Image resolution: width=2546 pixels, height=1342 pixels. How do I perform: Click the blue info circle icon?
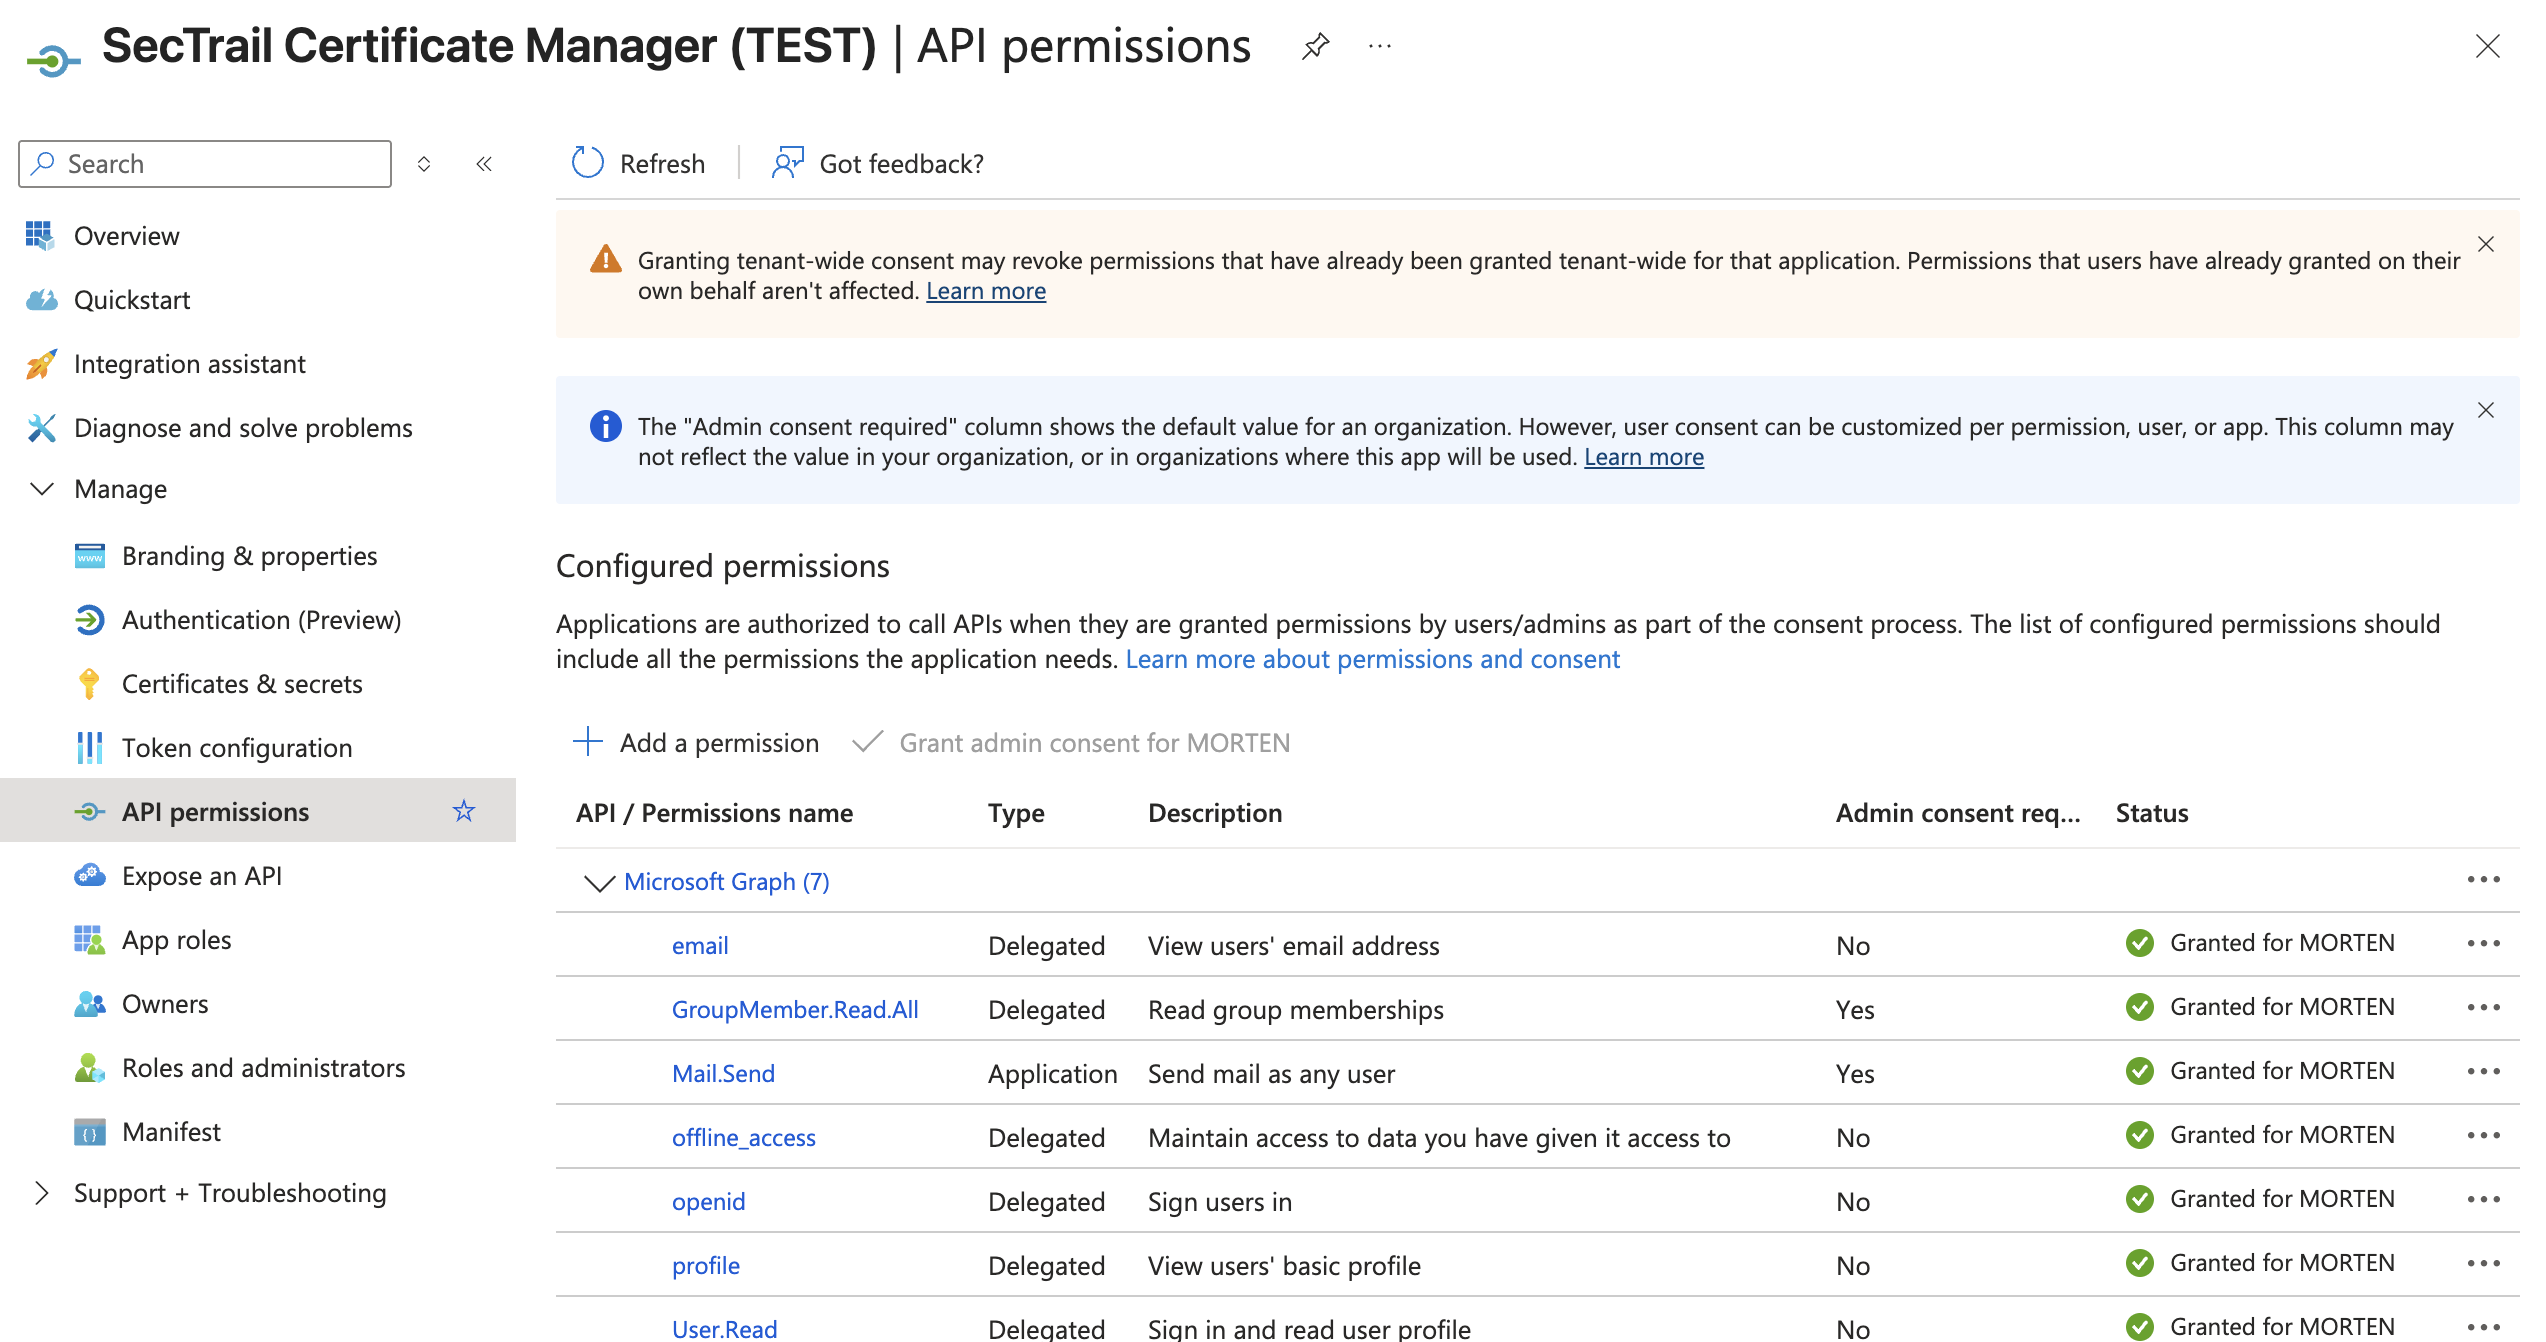[x=605, y=426]
